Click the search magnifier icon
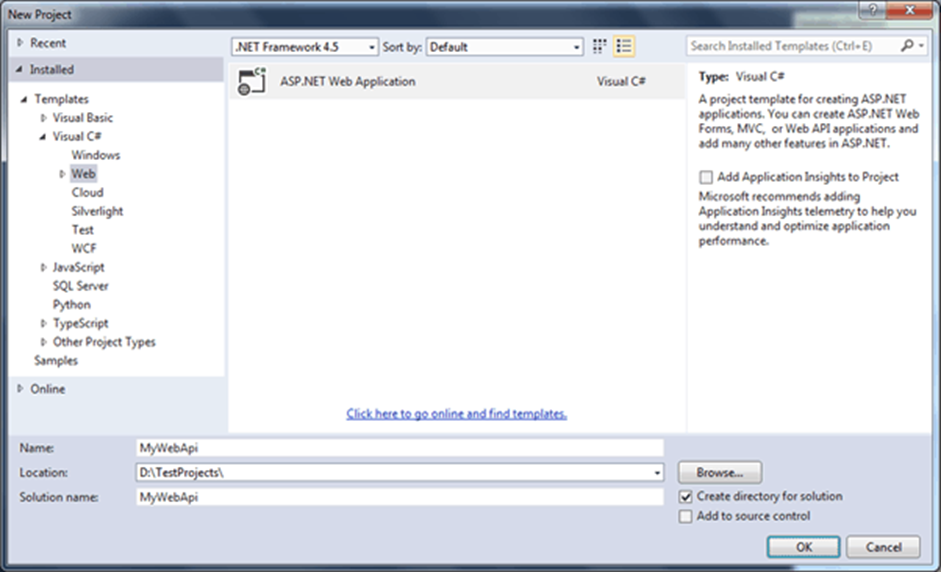This screenshot has width=941, height=572. [907, 46]
